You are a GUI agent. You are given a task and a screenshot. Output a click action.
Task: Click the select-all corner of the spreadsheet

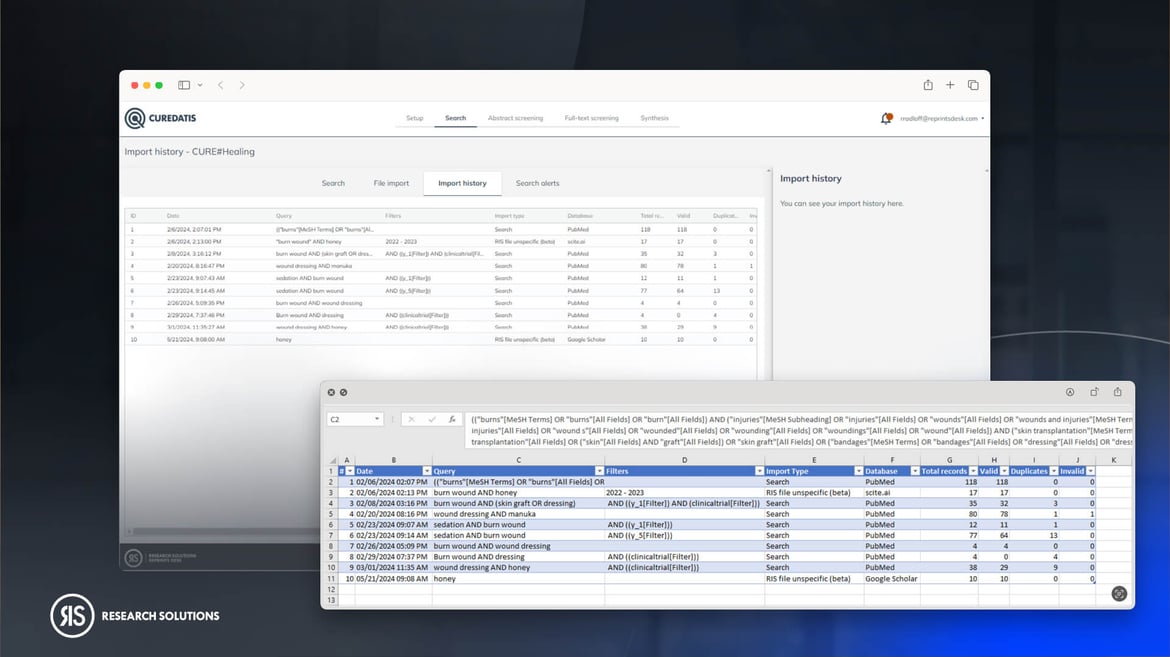(333, 460)
